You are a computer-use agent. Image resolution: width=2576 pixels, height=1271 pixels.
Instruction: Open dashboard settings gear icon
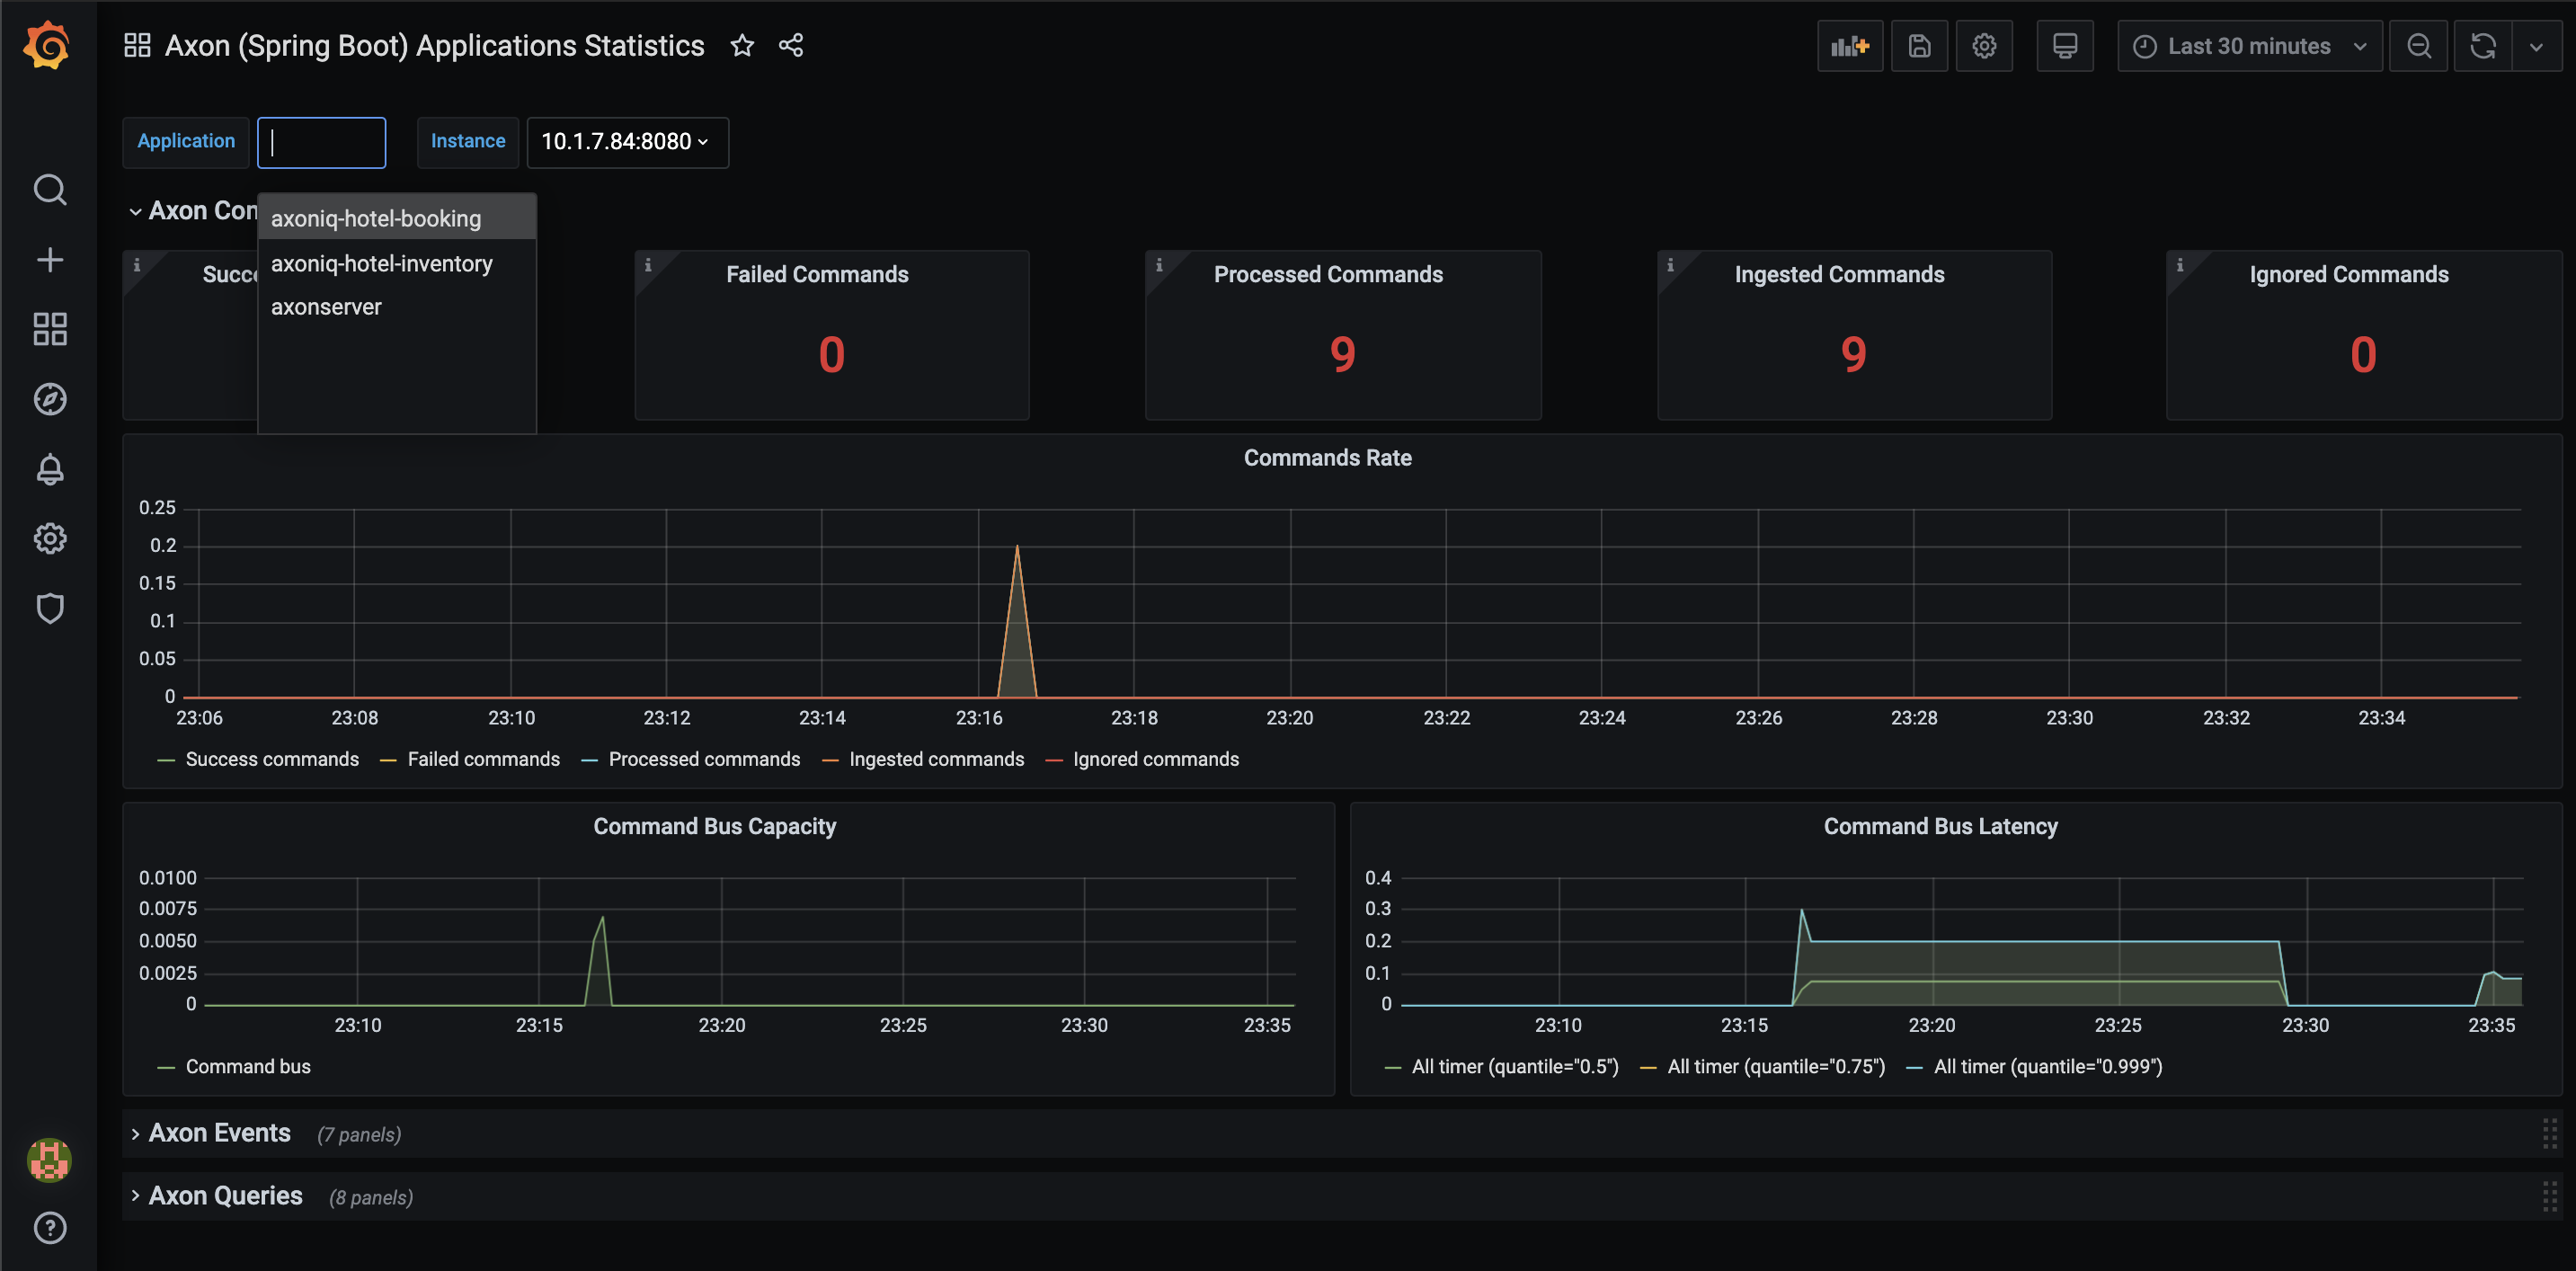pyautogui.click(x=1983, y=46)
